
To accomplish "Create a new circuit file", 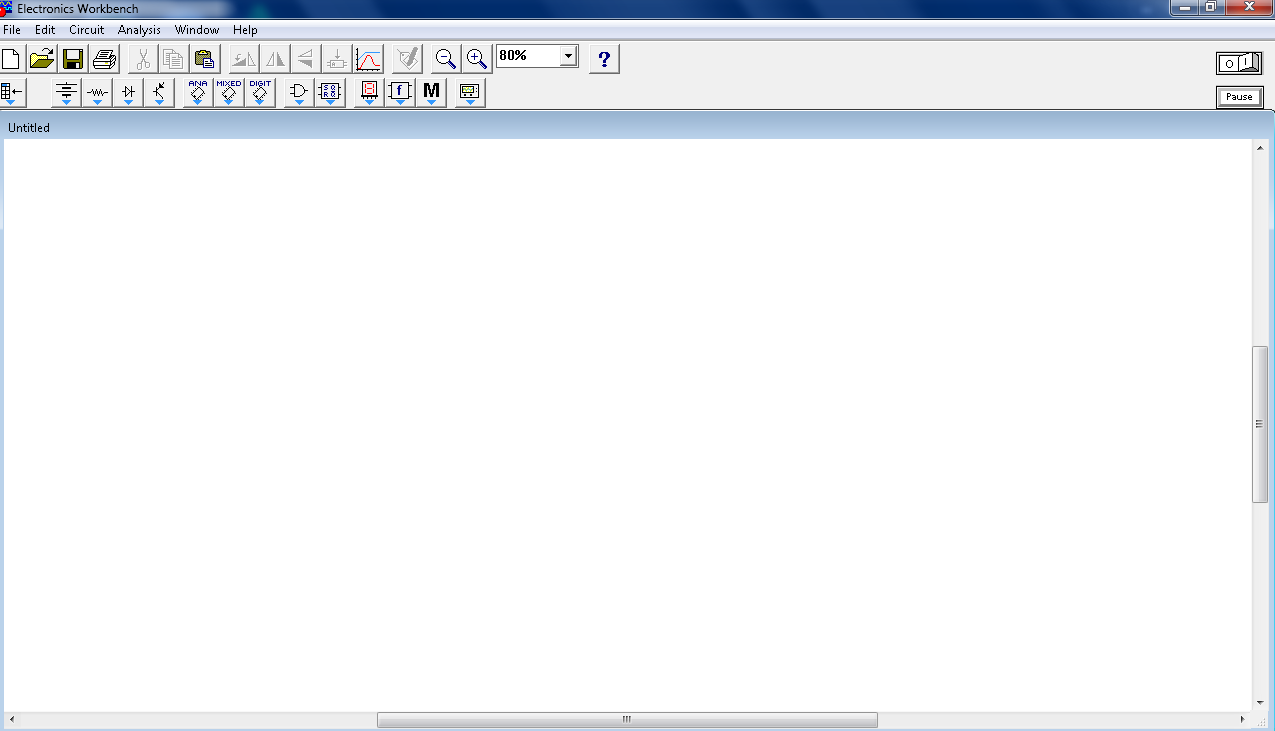I will 11,59.
